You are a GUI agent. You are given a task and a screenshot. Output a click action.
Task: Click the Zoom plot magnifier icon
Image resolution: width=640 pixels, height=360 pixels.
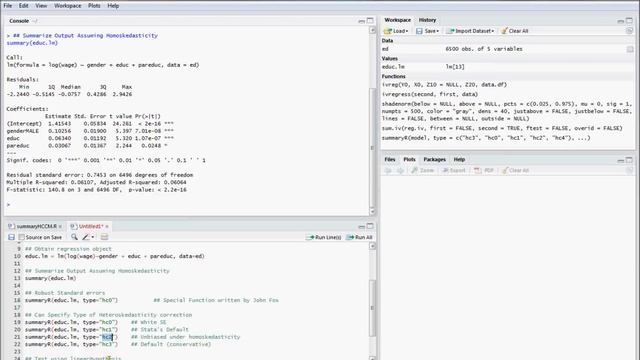414,171
